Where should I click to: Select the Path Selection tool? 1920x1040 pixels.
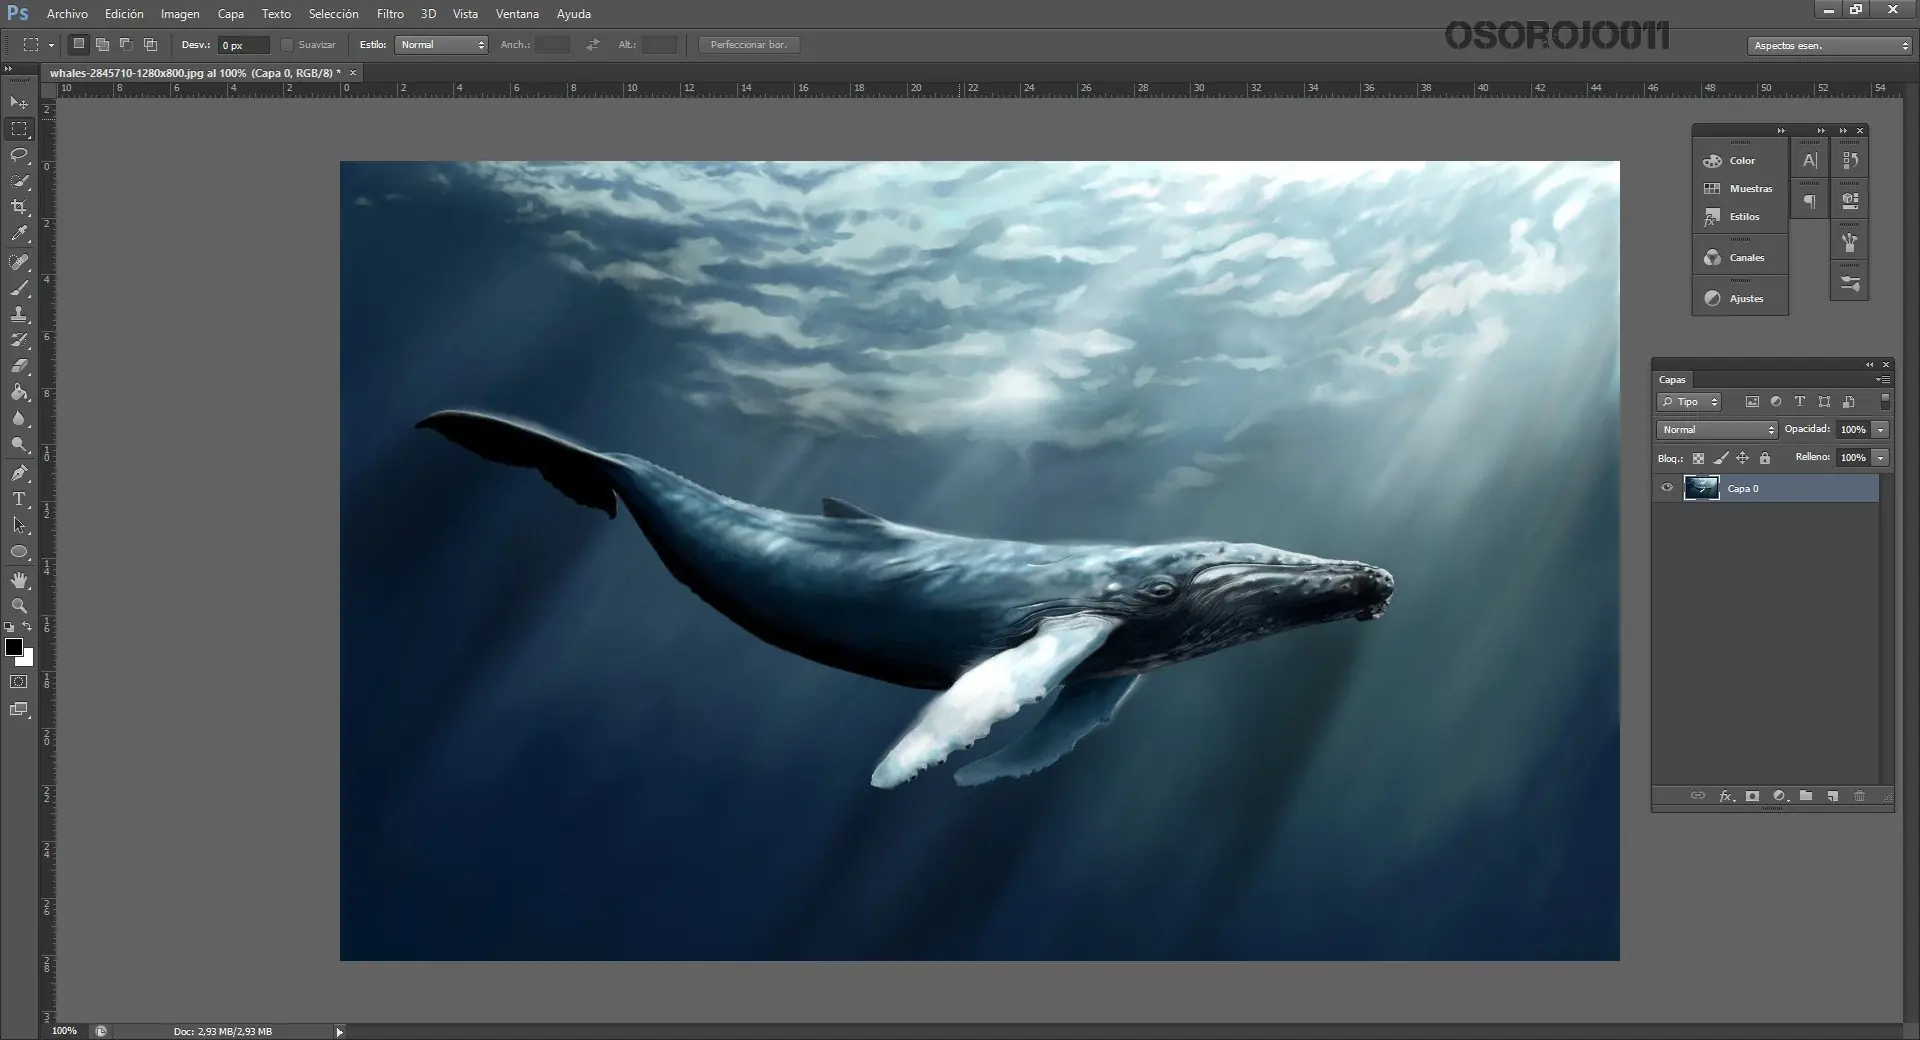[19, 525]
